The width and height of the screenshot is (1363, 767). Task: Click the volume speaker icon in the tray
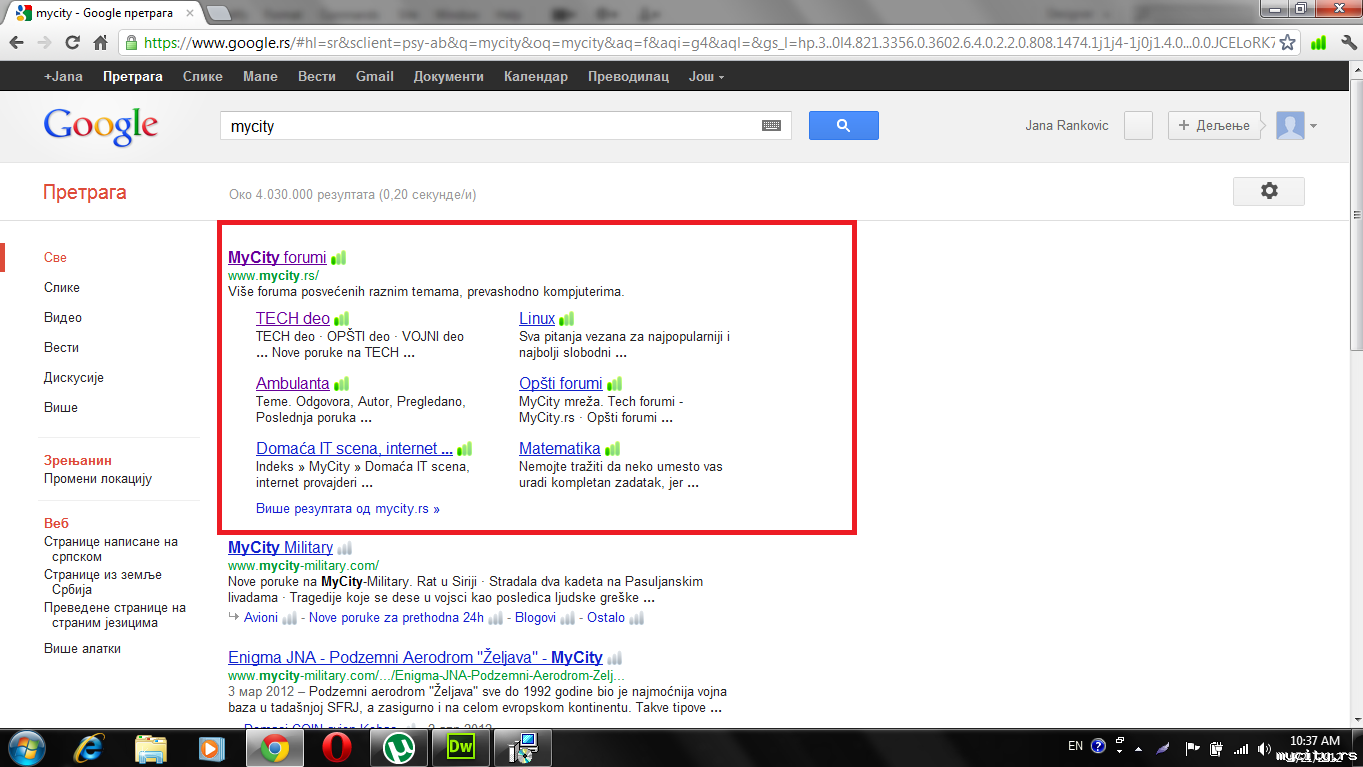tap(1264, 747)
